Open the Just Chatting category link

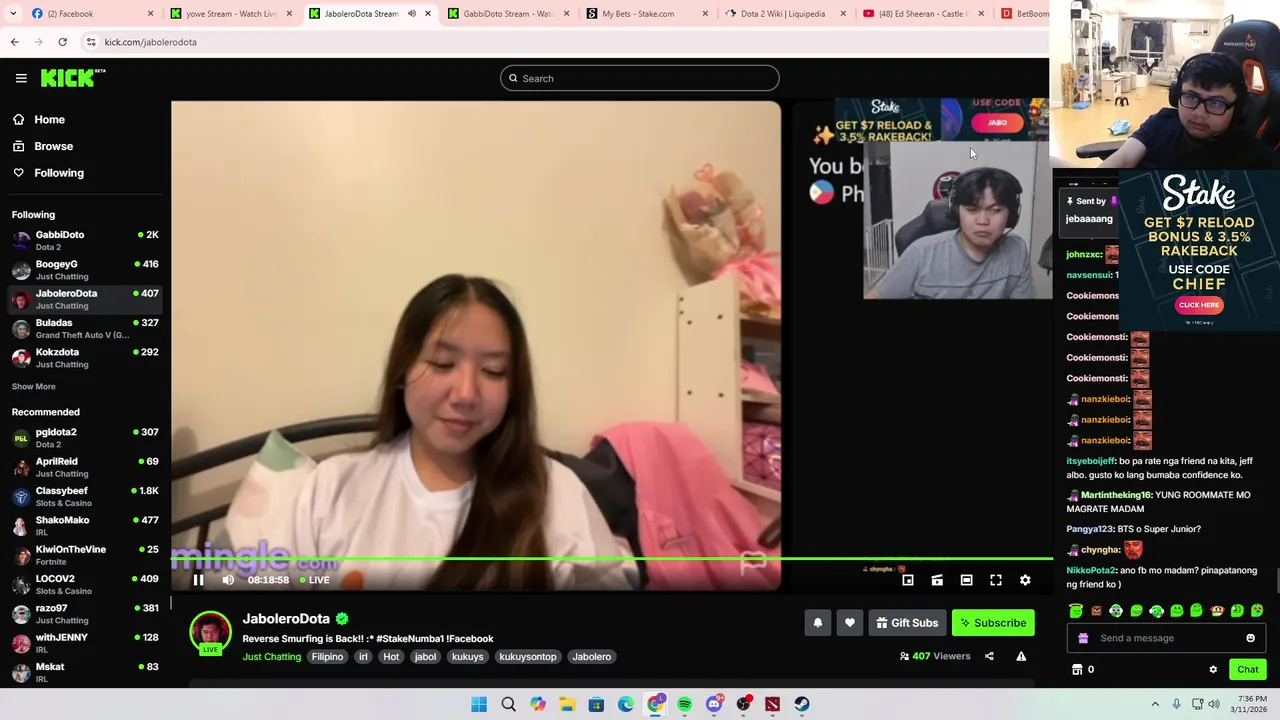[x=271, y=657]
